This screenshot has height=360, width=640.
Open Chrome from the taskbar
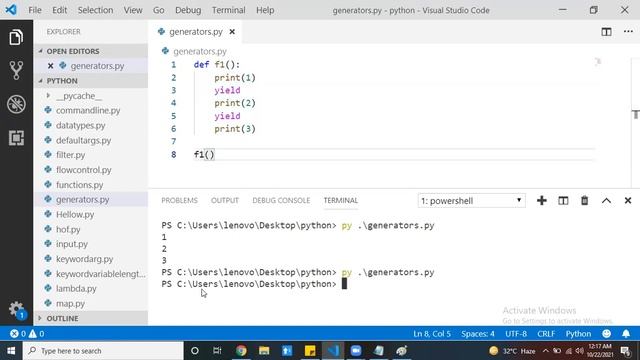241,351
